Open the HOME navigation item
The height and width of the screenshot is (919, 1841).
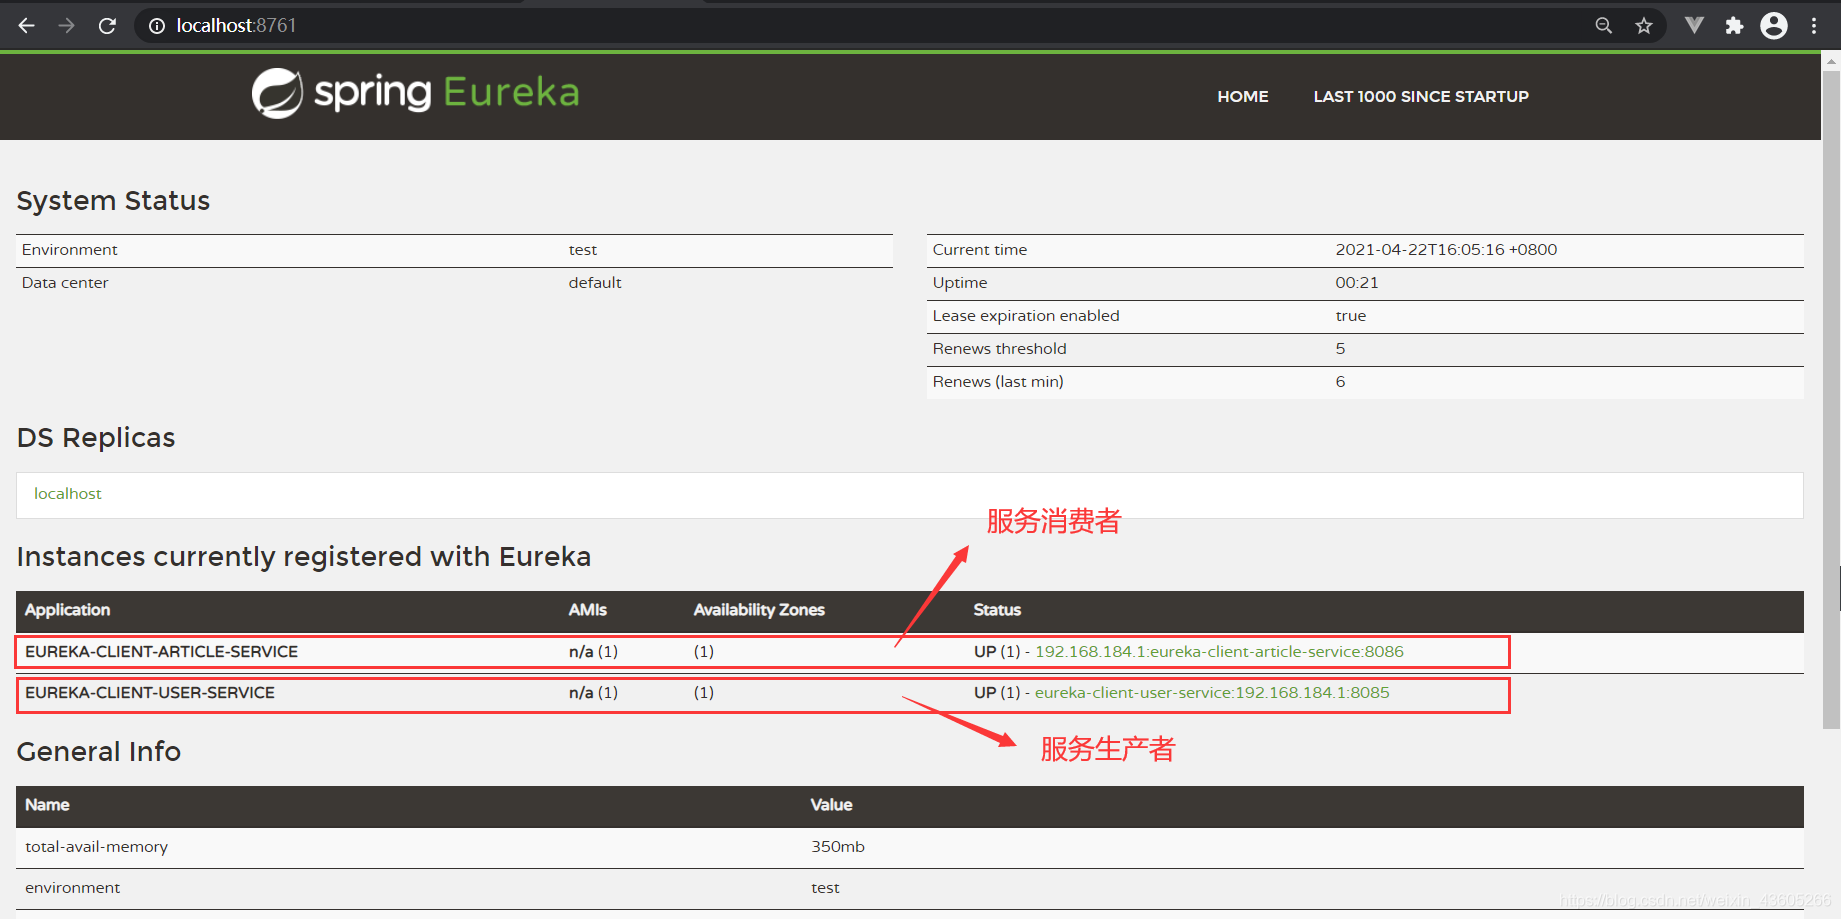[x=1243, y=97]
